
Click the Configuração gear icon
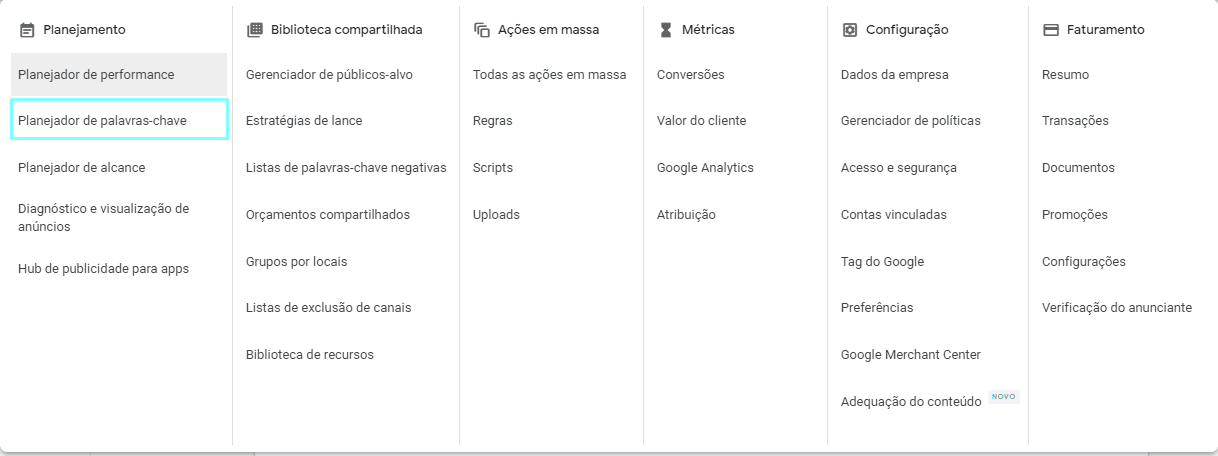coord(850,30)
